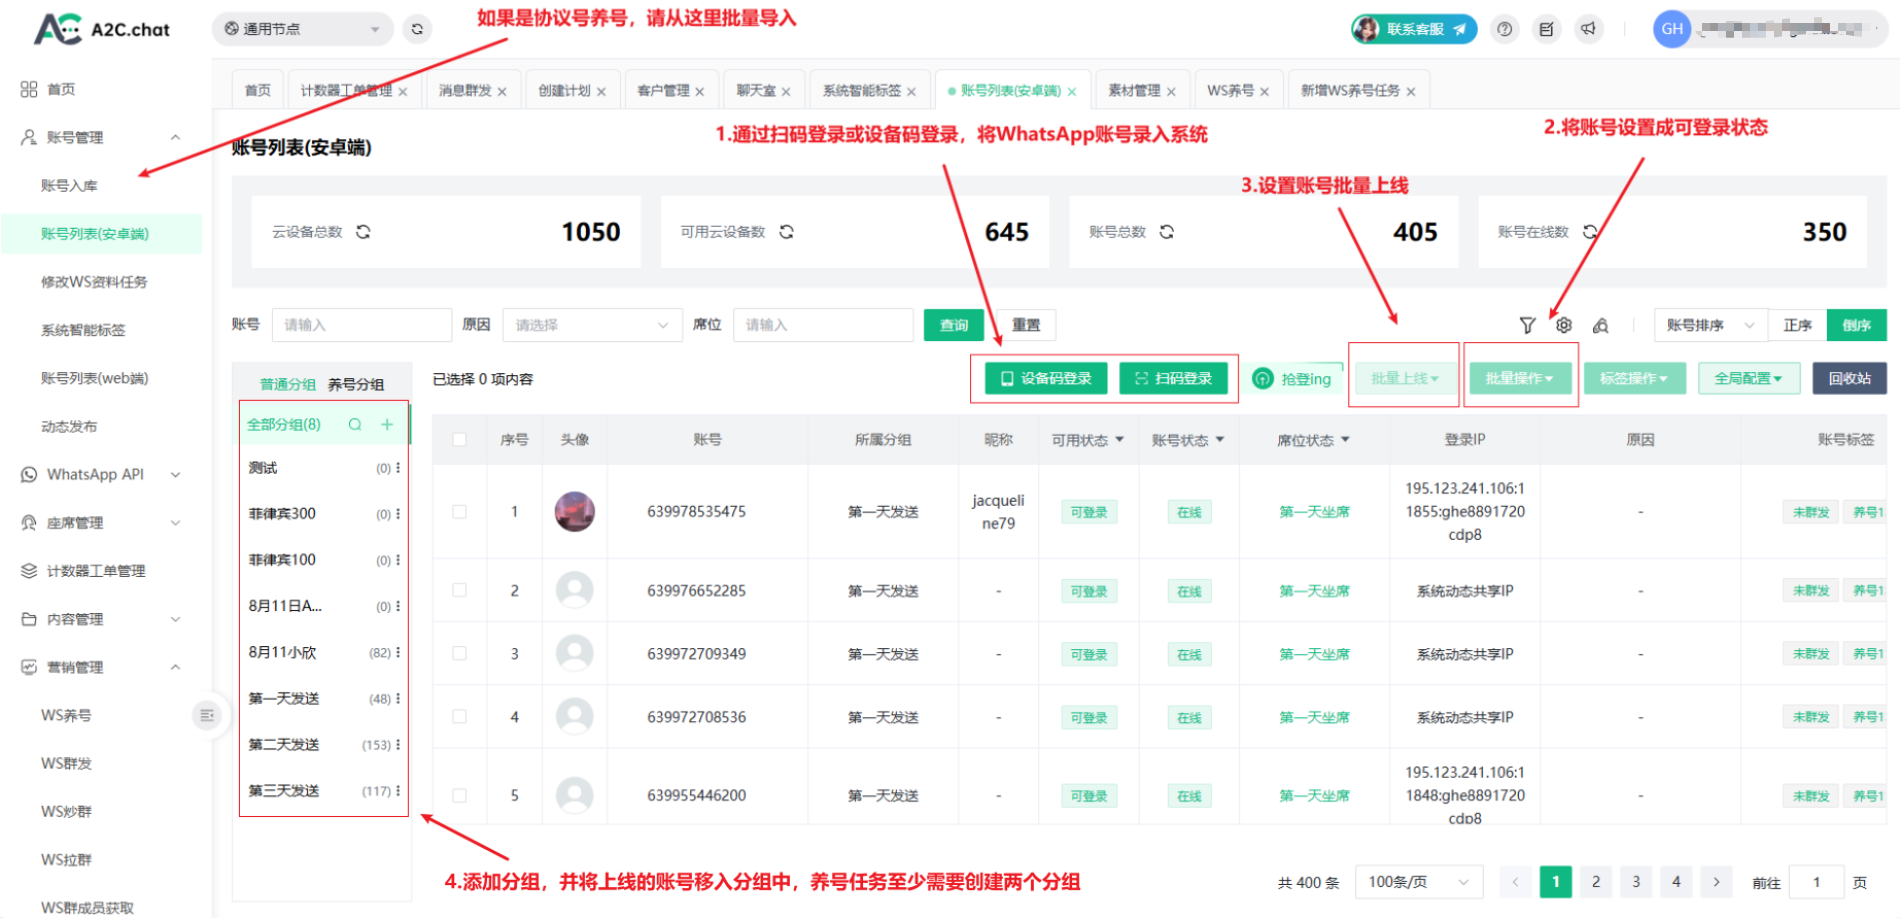Collapse the sidebar with the toggle icon
This screenshot has height=918, width=1900.
tap(207, 715)
